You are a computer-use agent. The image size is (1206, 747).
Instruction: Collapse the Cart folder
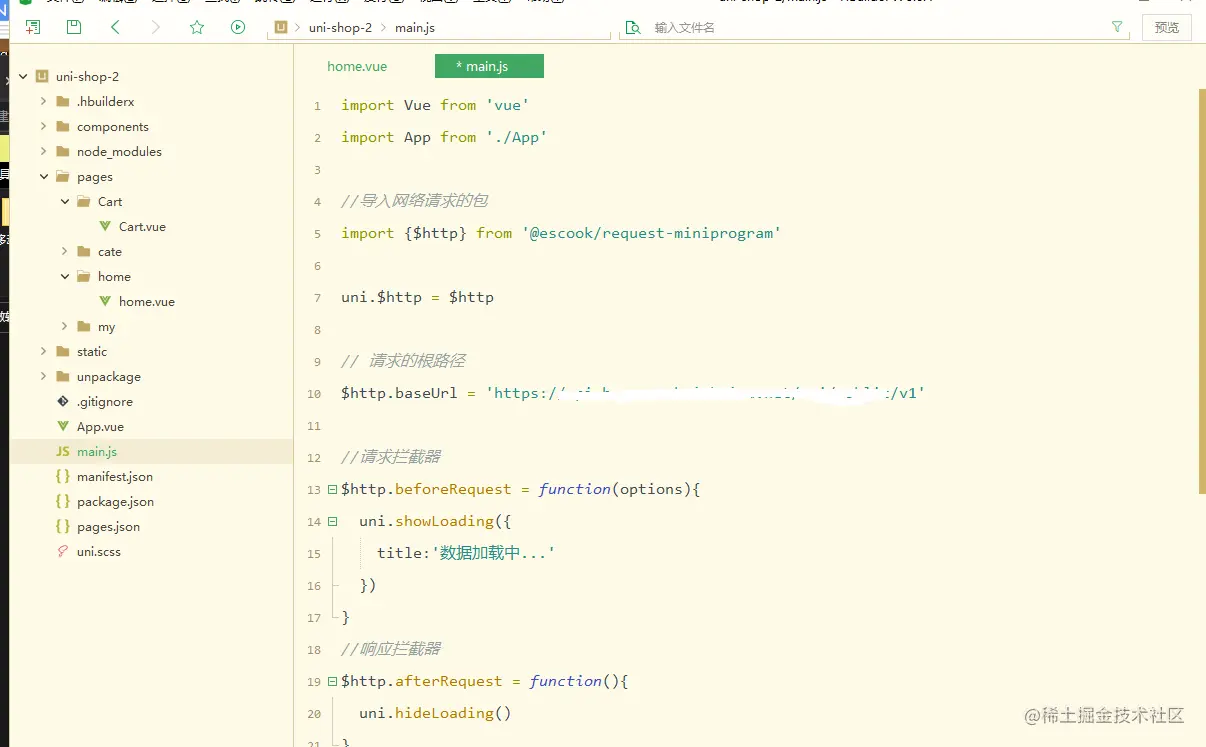[65, 201]
